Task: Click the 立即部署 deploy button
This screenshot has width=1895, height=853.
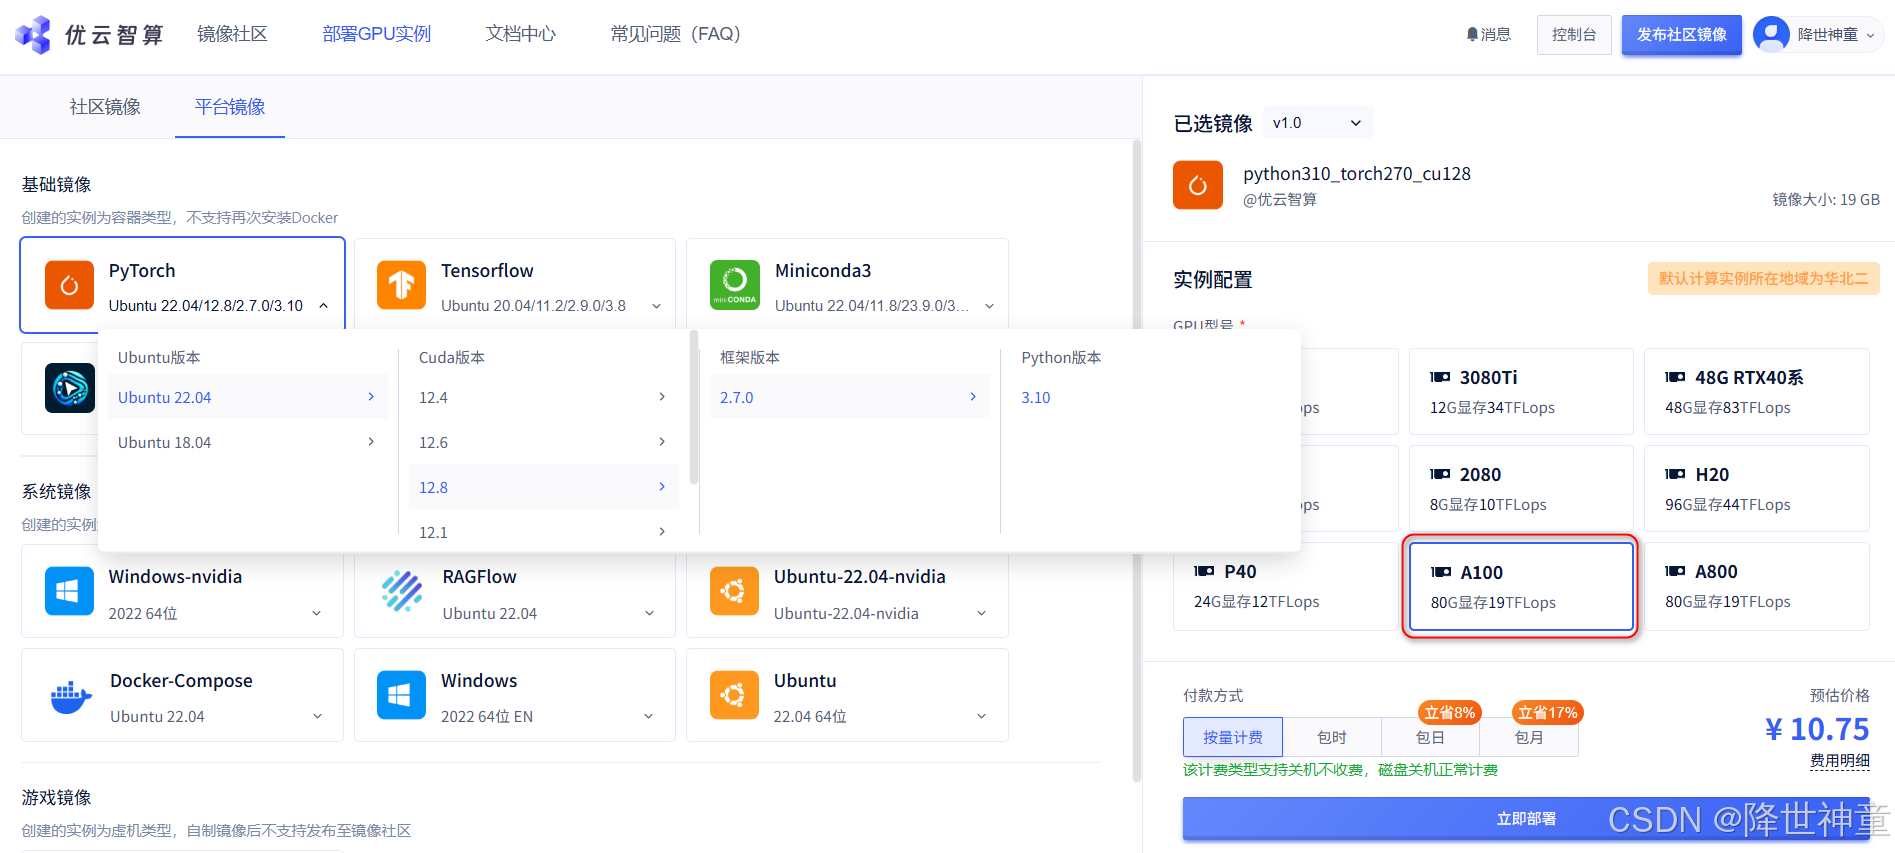Action: click(1526, 818)
